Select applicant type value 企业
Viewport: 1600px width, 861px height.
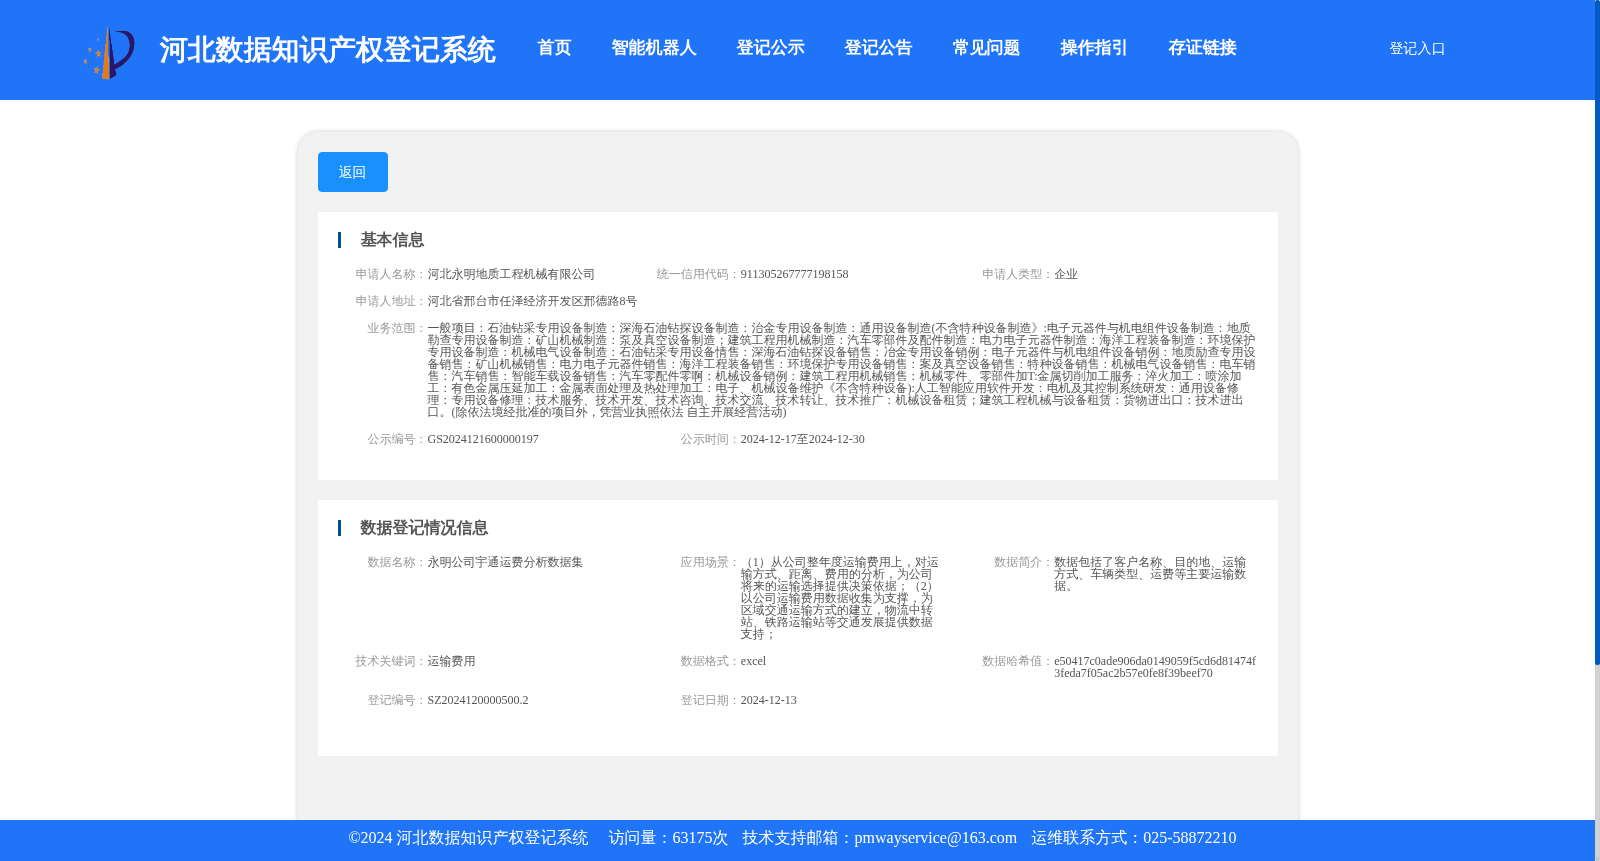(x=1066, y=274)
